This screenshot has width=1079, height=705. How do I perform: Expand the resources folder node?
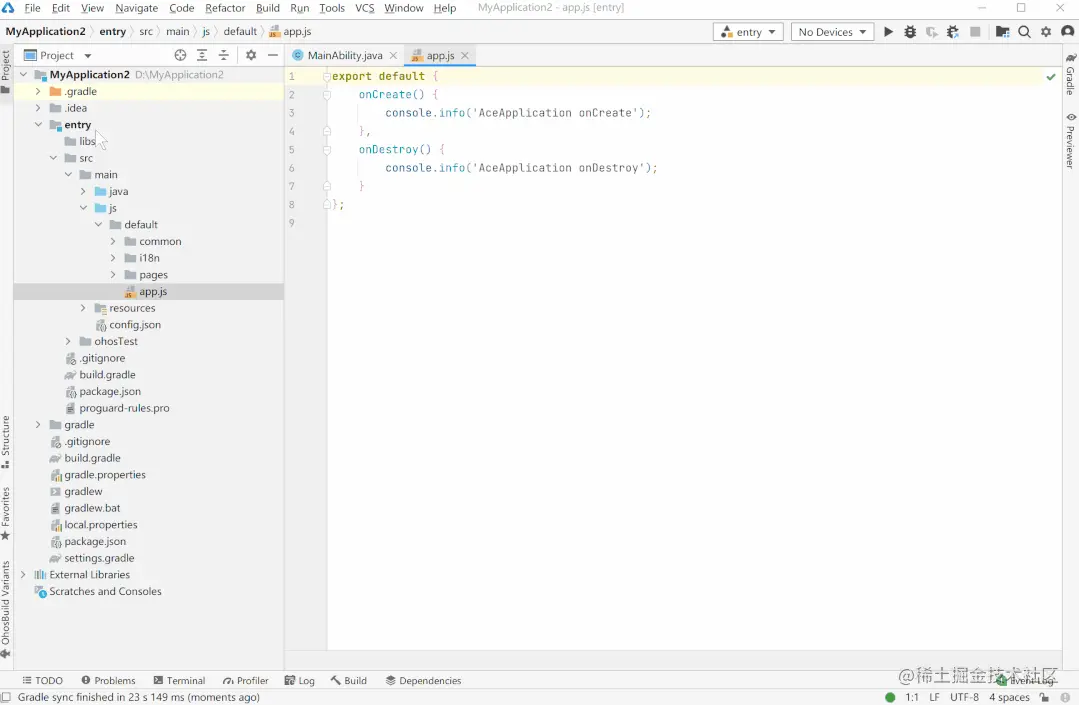click(x=83, y=308)
